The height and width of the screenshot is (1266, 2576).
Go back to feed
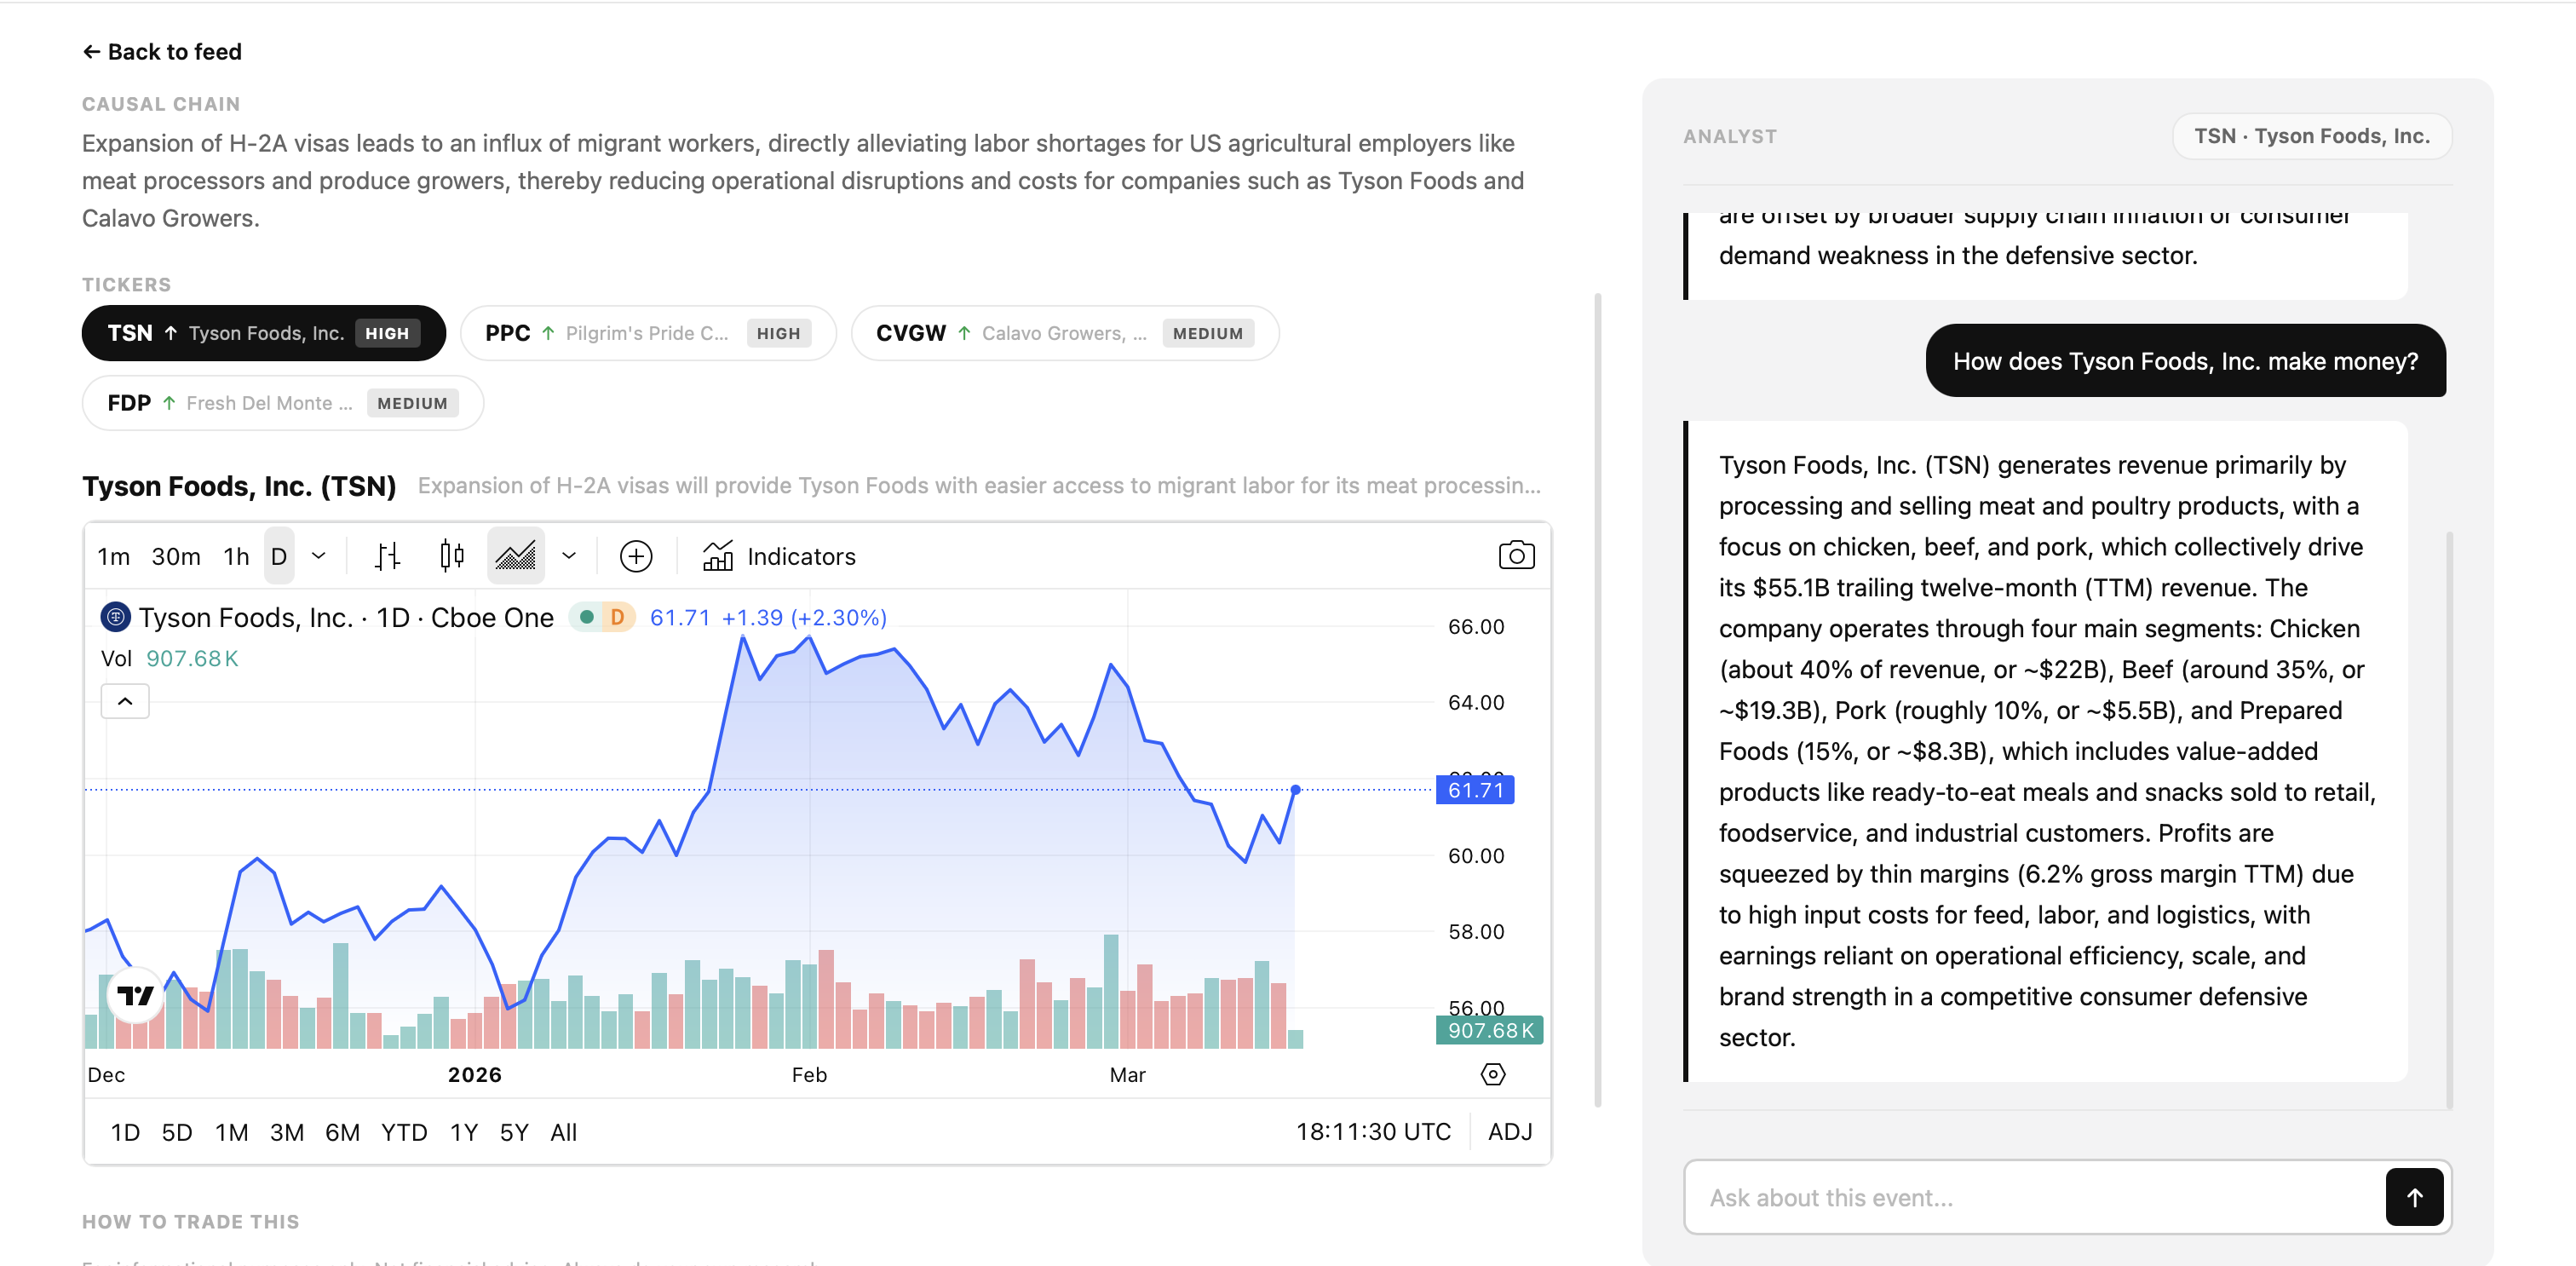tap(162, 52)
